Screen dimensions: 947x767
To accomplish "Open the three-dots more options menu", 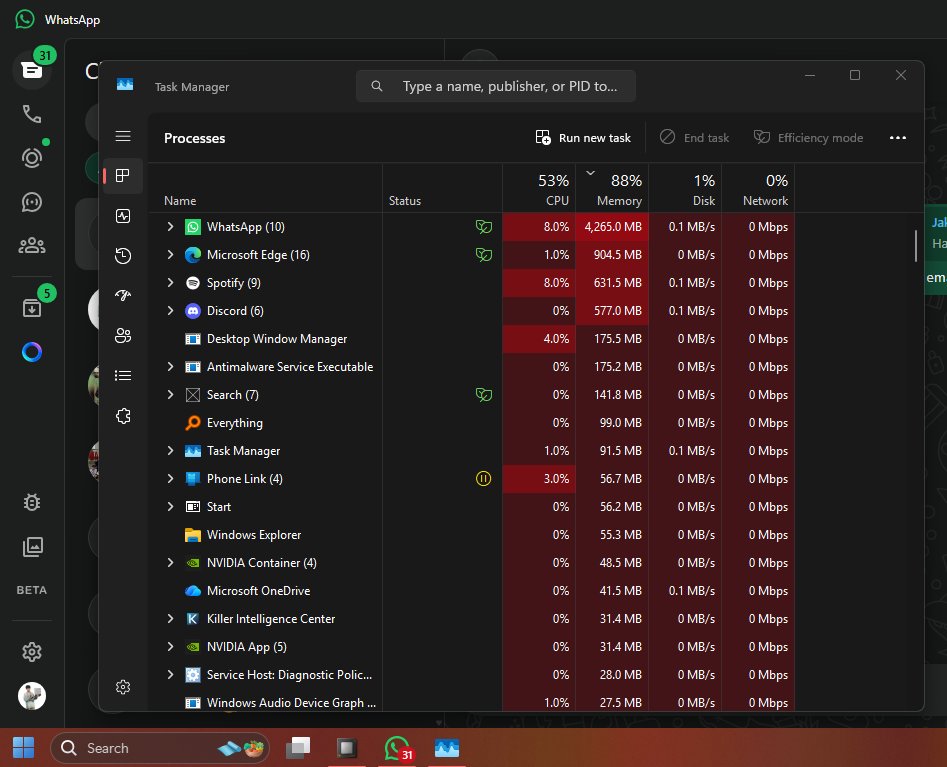I will pyautogui.click(x=897, y=138).
